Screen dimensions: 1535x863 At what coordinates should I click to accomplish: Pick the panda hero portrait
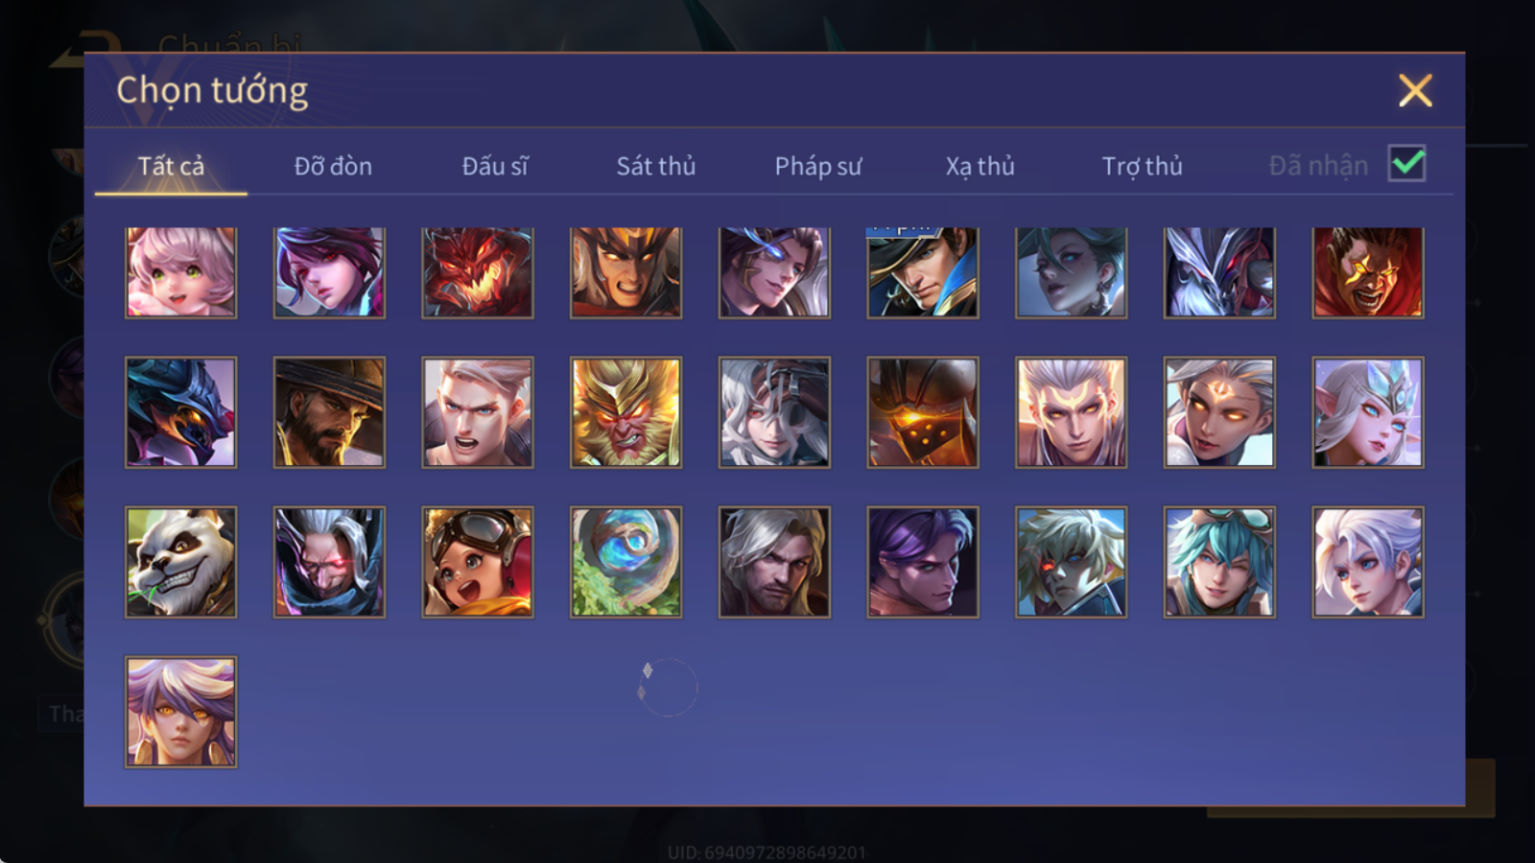[x=181, y=562]
